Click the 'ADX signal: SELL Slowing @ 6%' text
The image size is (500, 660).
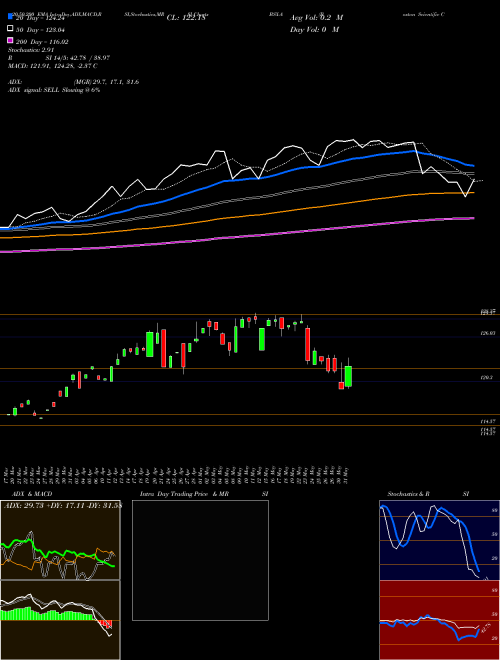[x=54, y=90]
